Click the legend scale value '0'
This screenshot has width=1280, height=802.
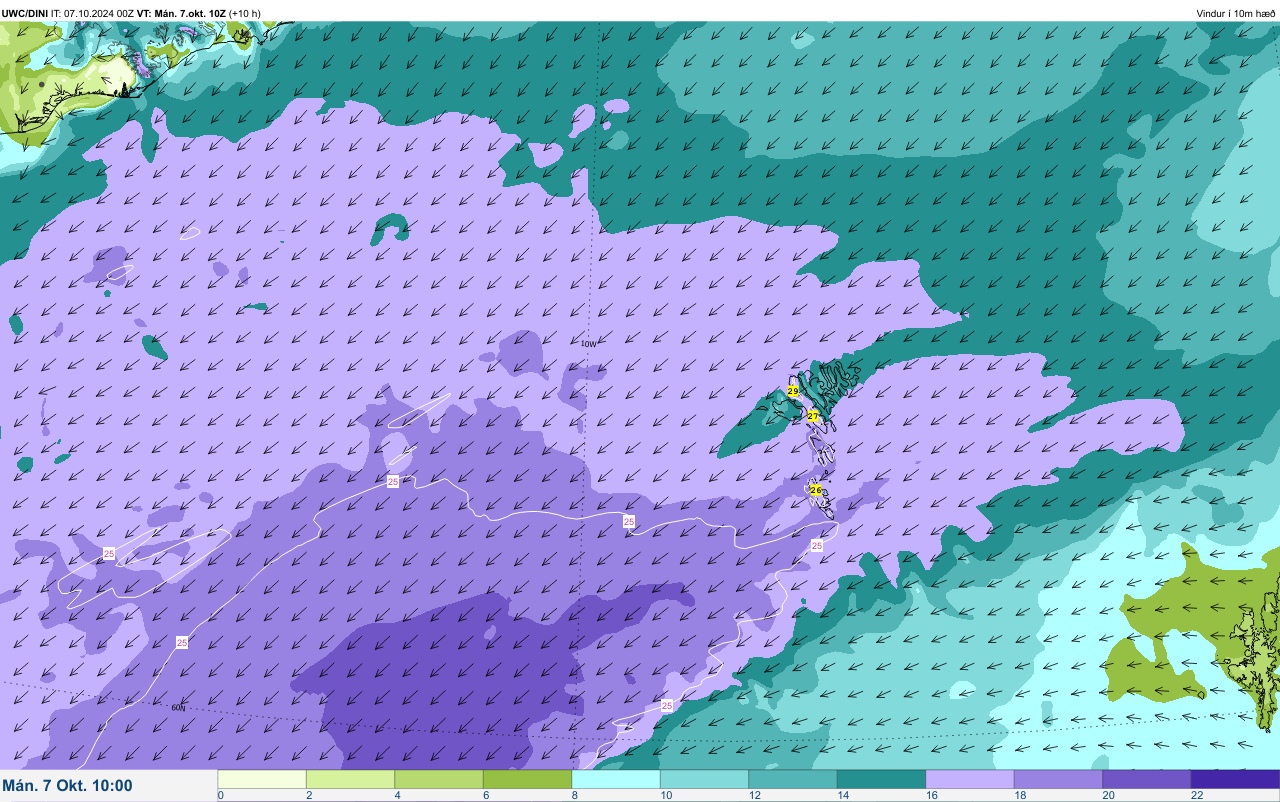click(220, 796)
